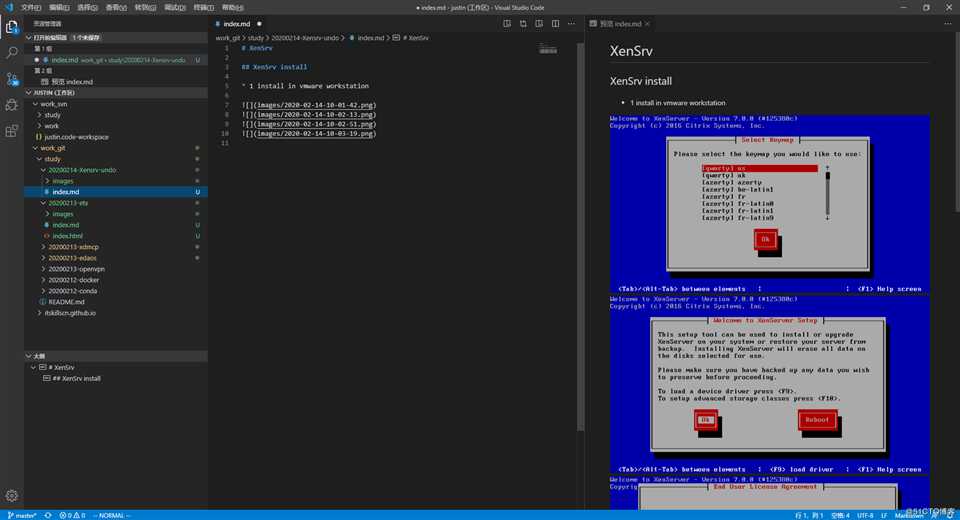This screenshot has width=960, height=520.
Task: Open preview pane more actions menu
Action: (x=948, y=24)
